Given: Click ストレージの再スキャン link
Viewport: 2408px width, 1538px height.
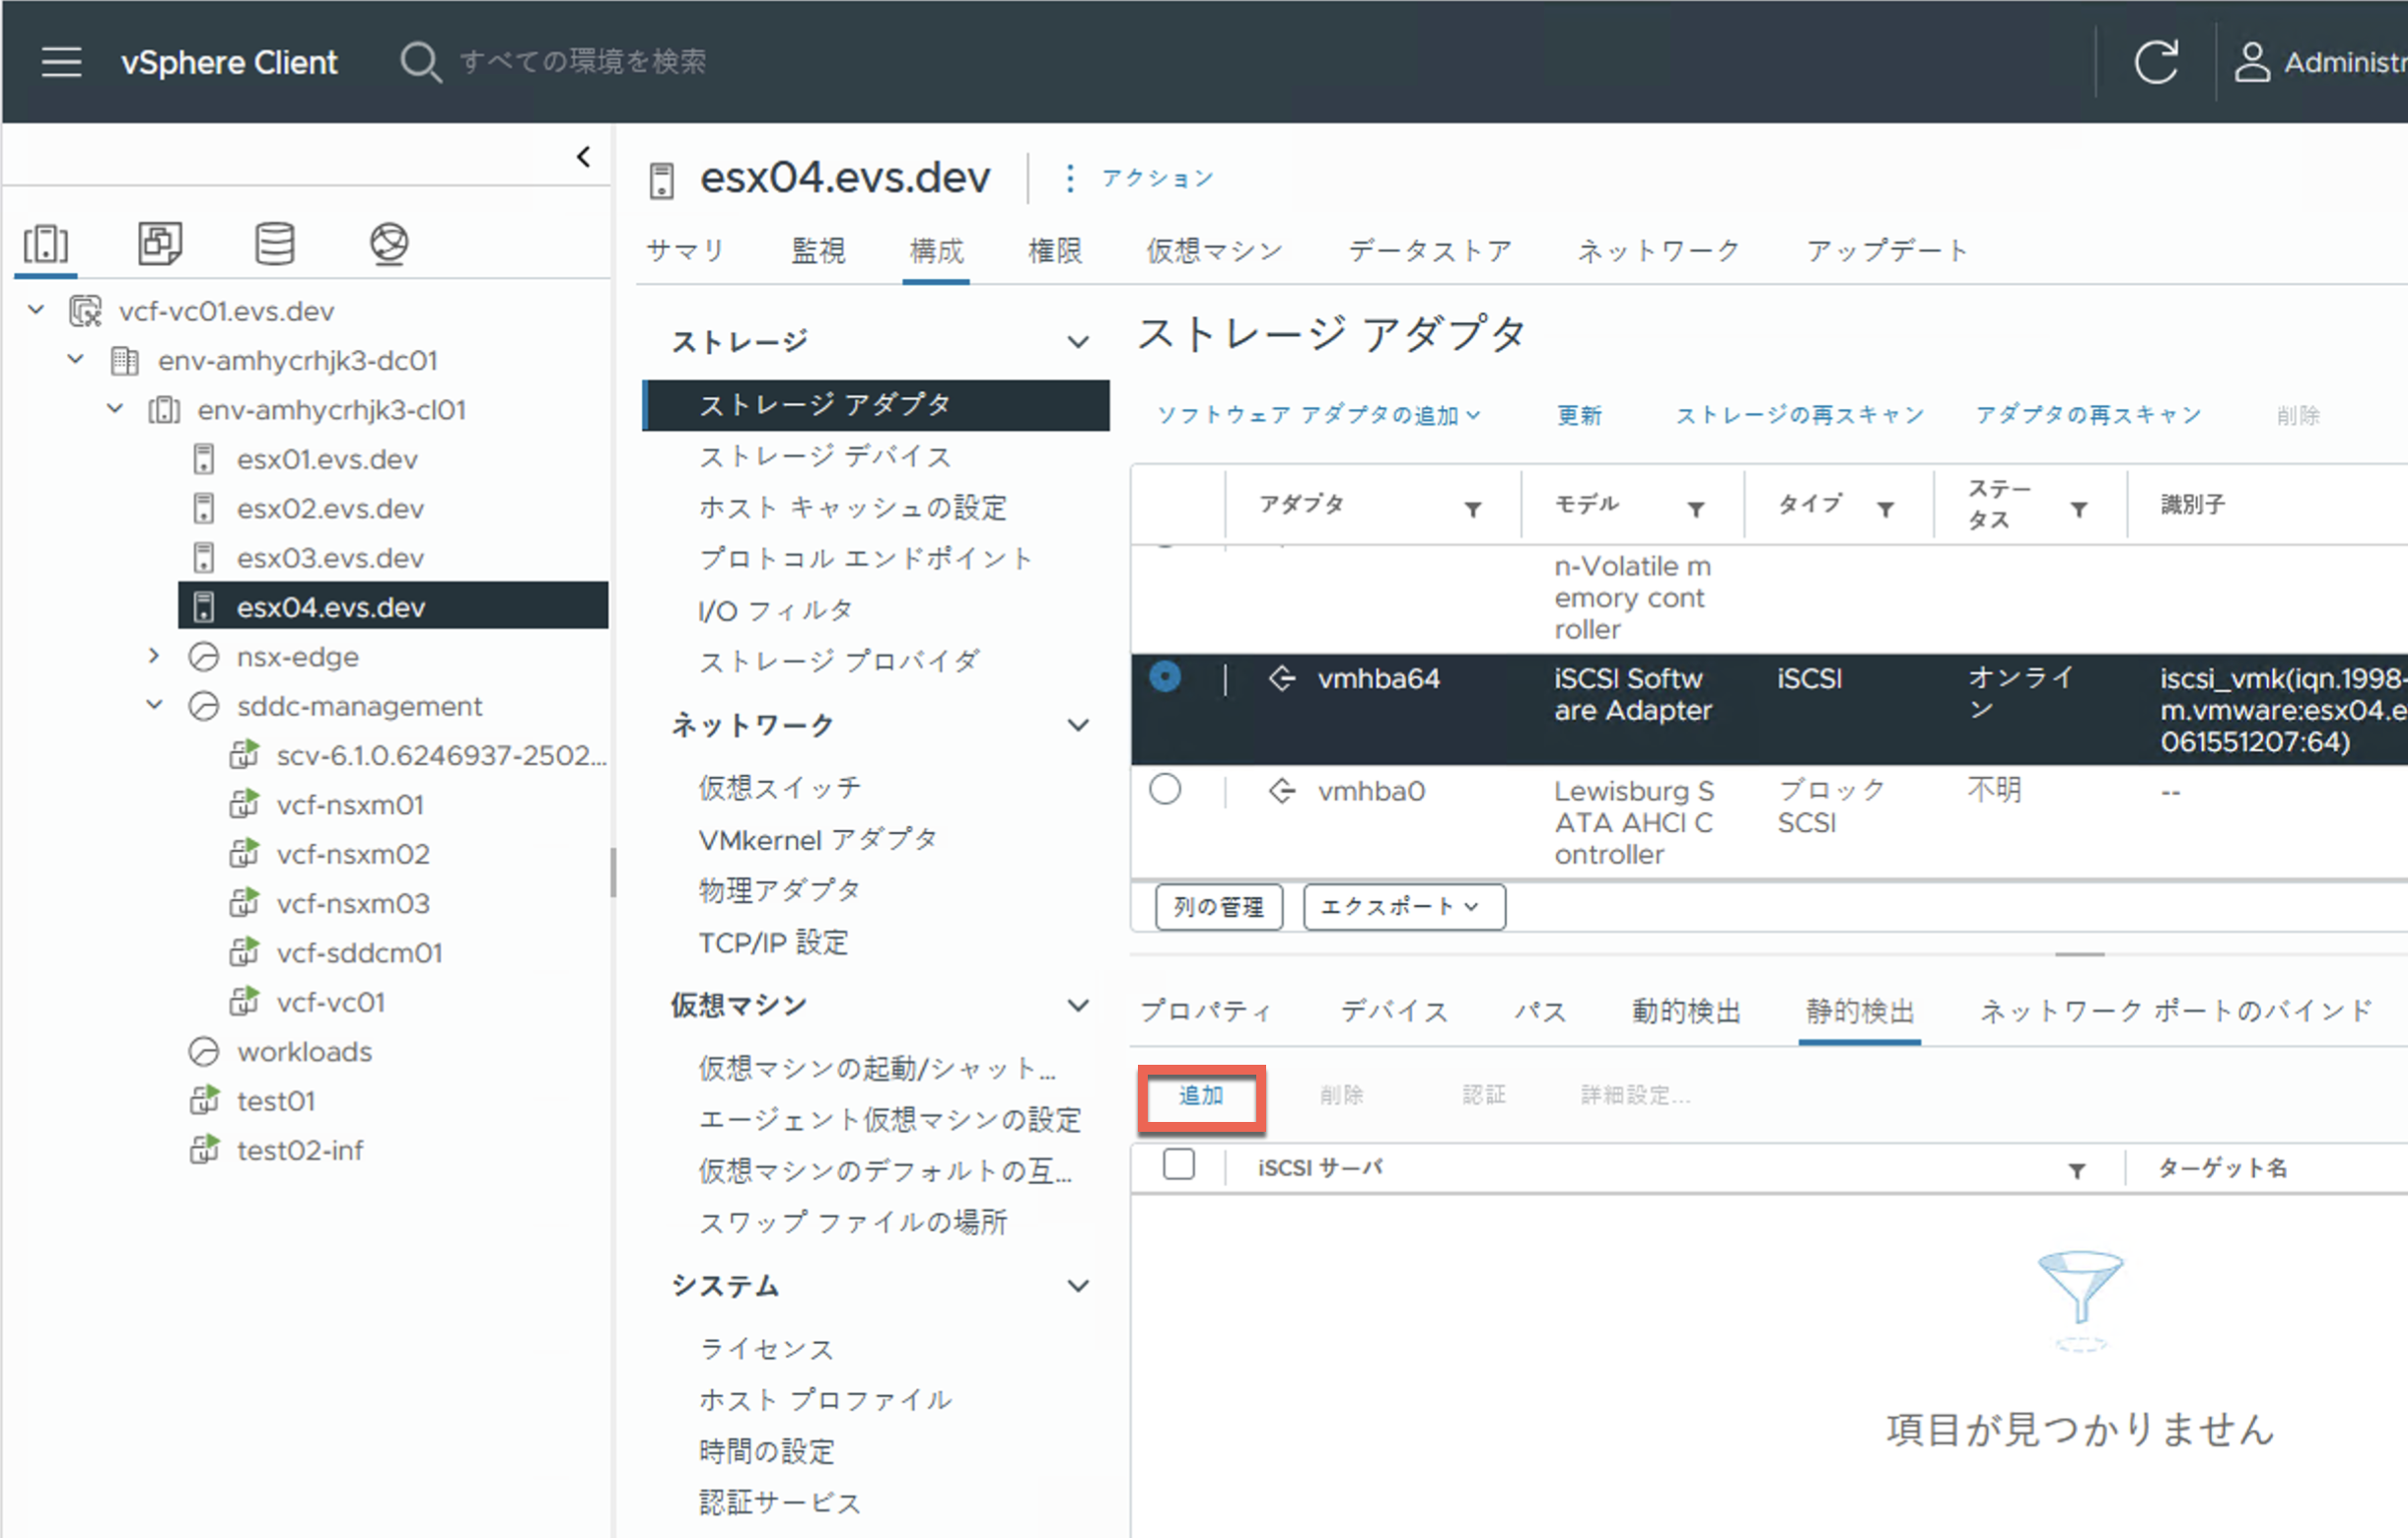Looking at the screenshot, I should coord(1799,415).
